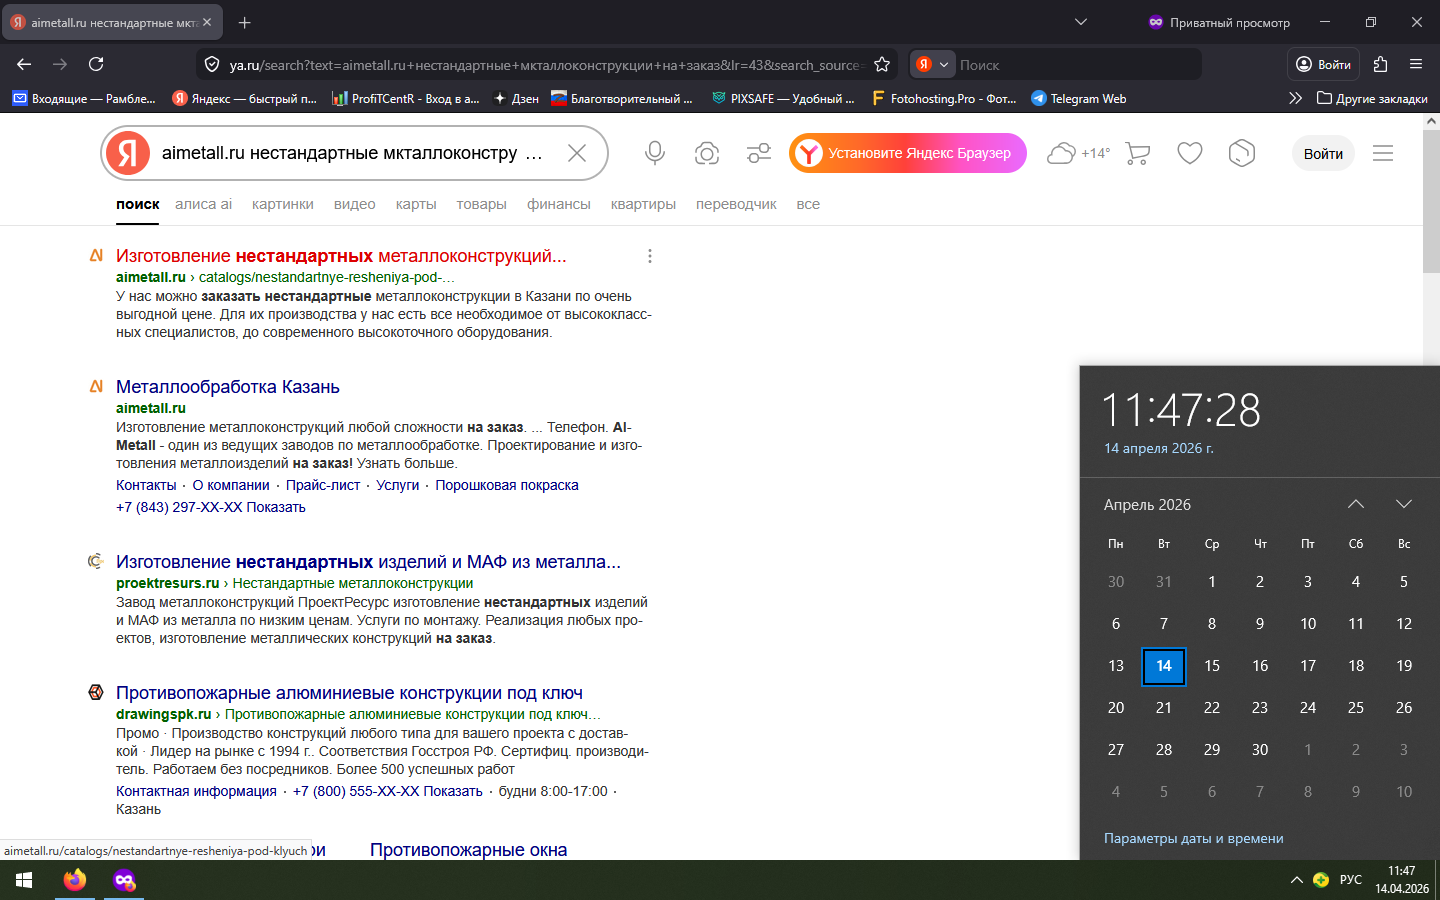This screenshot has width=1440, height=900.
Task: Open search settings sliders icon
Action: coord(759,153)
